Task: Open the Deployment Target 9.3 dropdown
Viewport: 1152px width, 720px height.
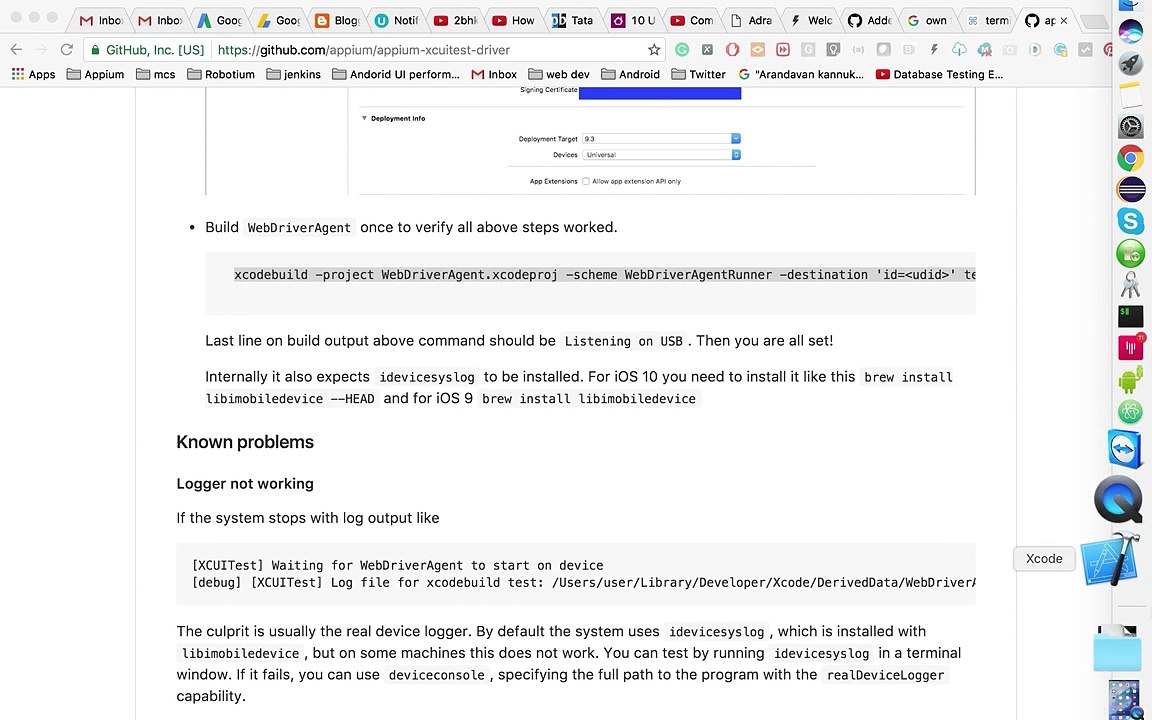Action: pos(661,138)
